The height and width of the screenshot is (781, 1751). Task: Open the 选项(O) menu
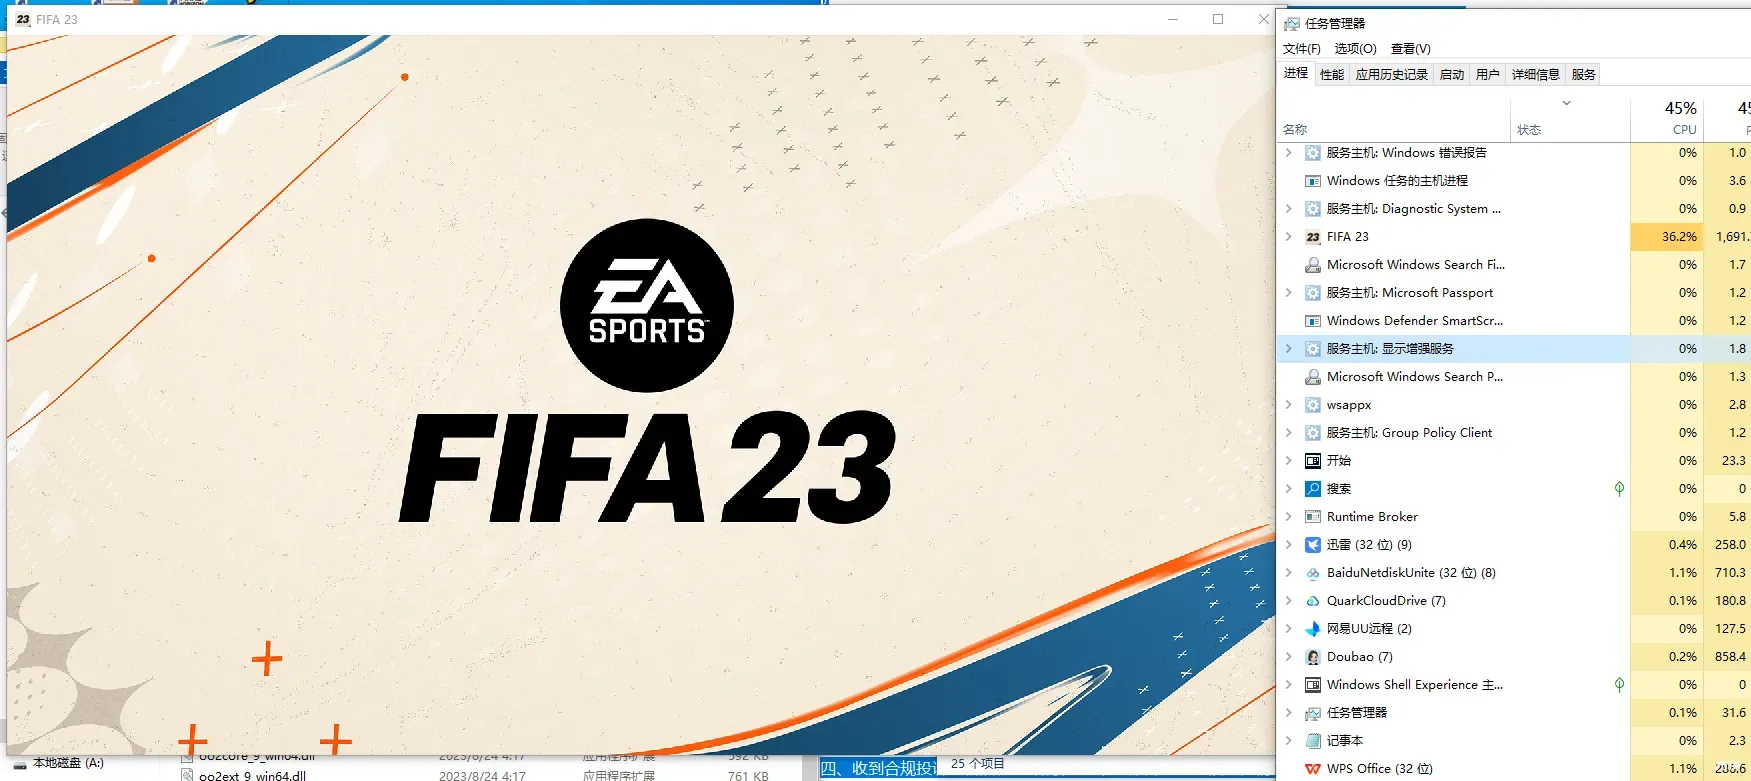(x=1355, y=49)
